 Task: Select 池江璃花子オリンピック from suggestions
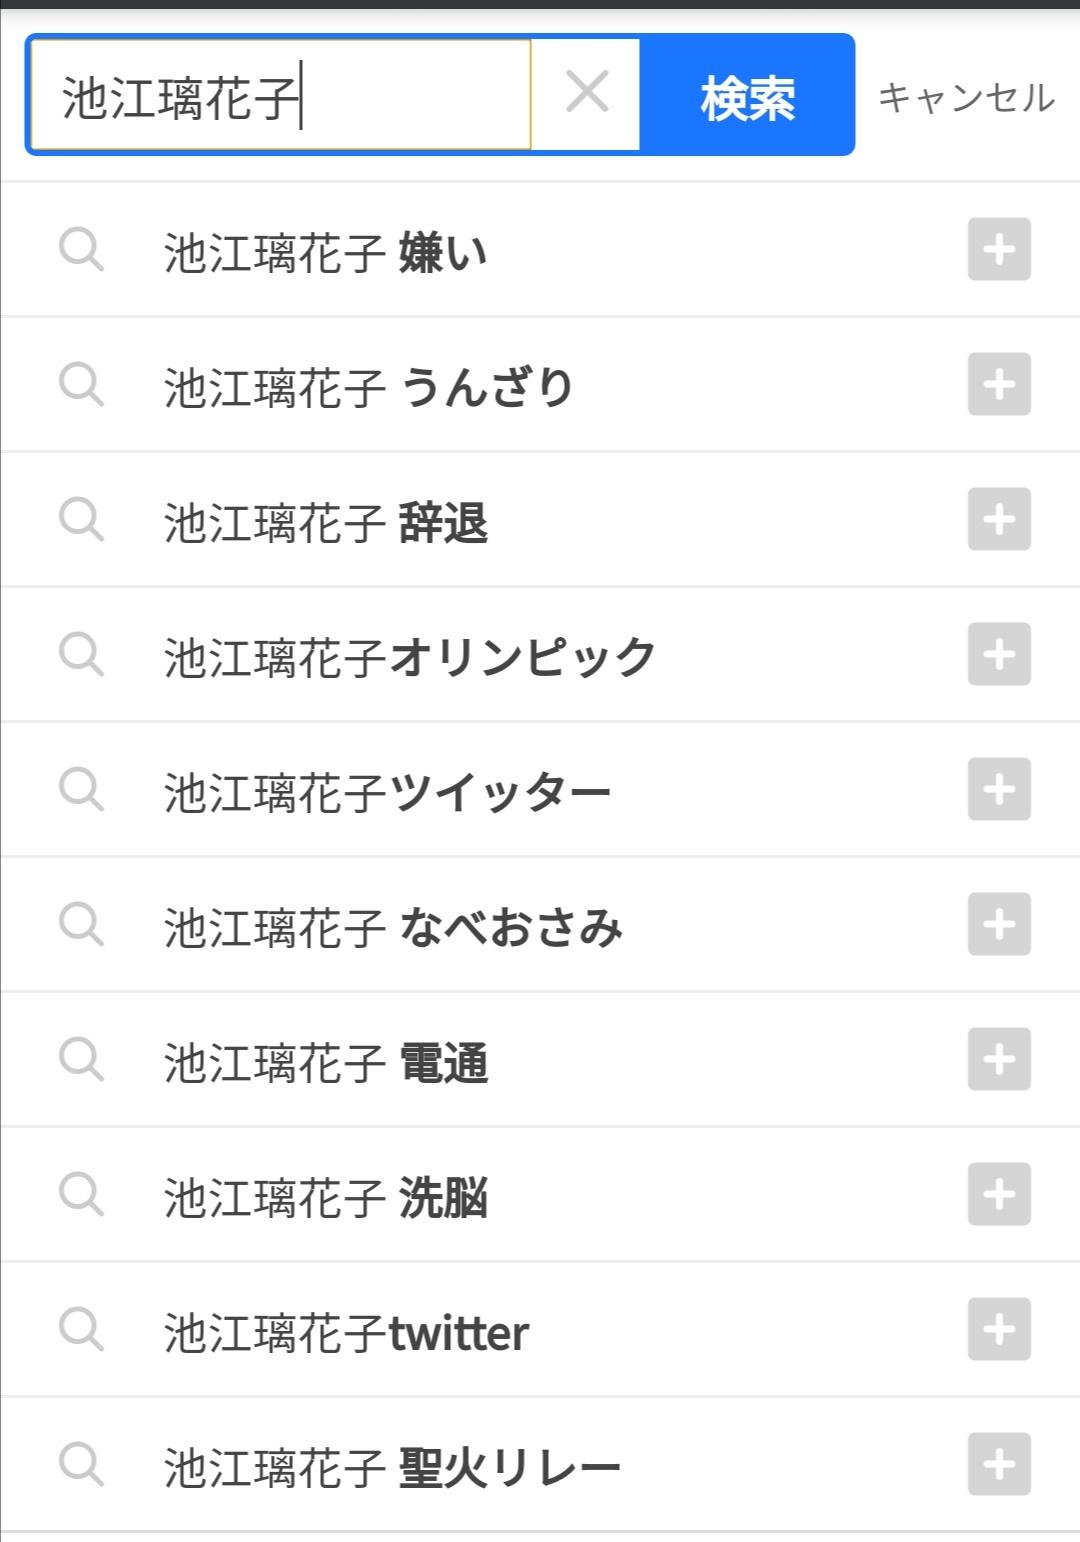click(410, 656)
